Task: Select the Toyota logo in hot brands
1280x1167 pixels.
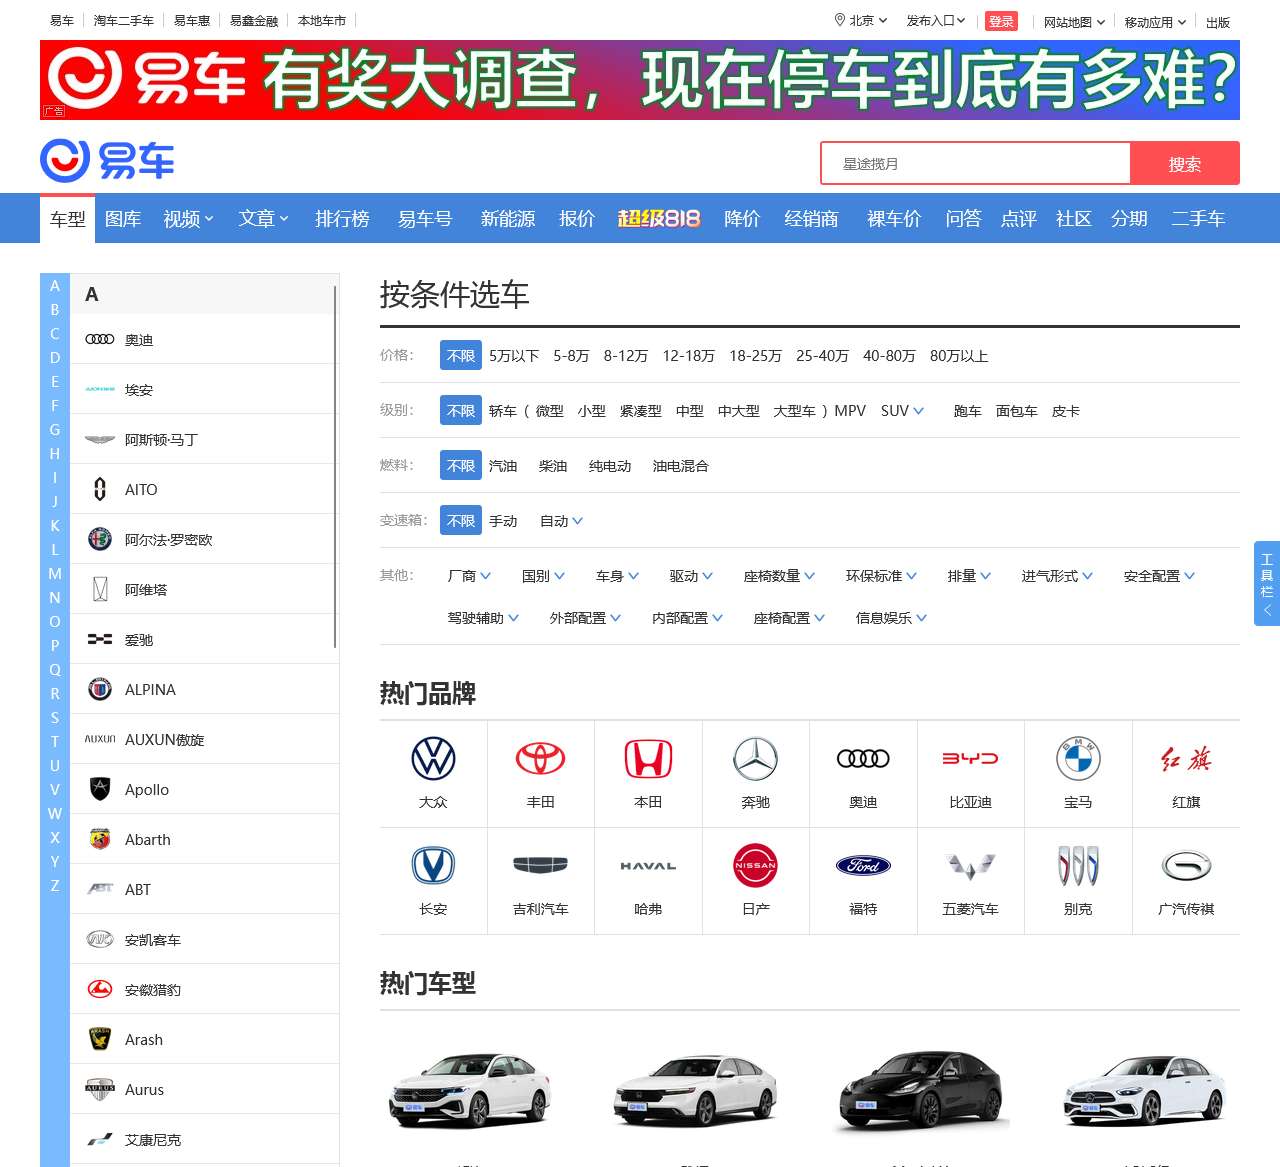Action: coord(541,759)
